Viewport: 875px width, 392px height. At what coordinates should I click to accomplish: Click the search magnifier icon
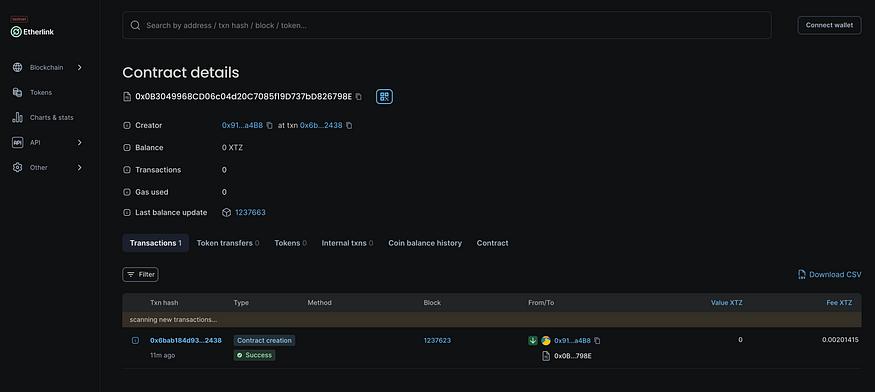click(135, 25)
